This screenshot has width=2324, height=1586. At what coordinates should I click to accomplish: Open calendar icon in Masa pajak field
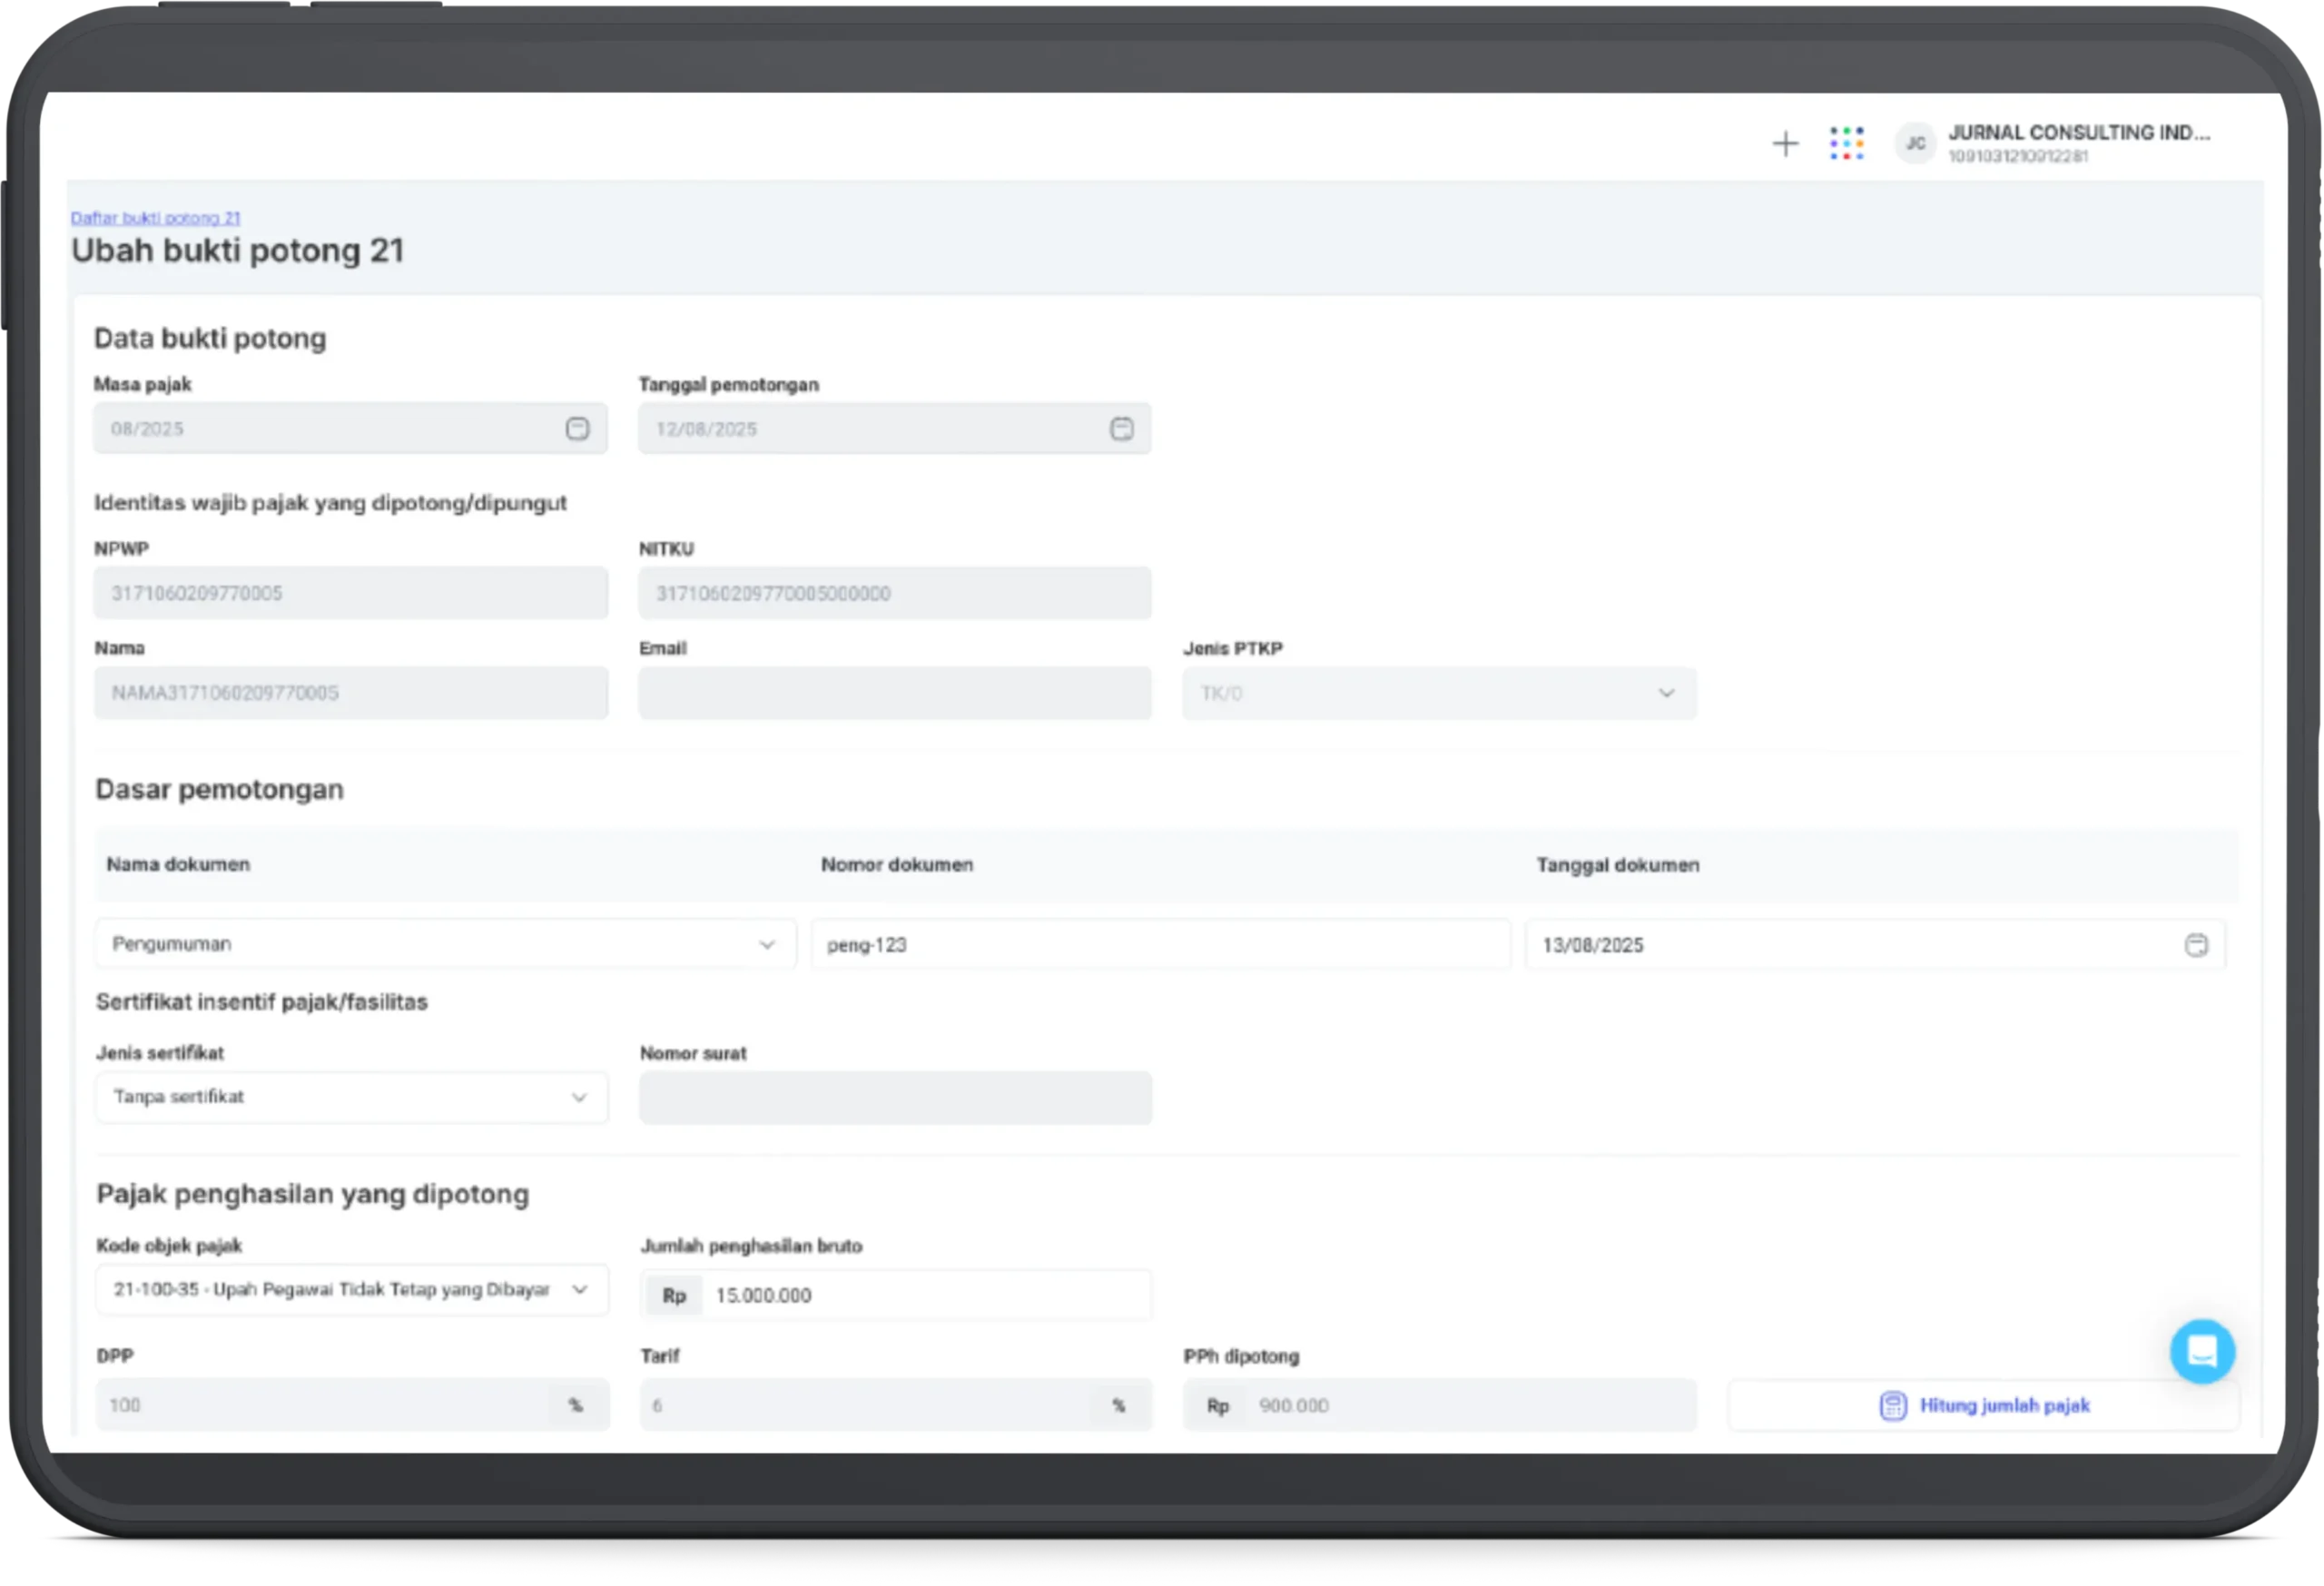(x=577, y=429)
